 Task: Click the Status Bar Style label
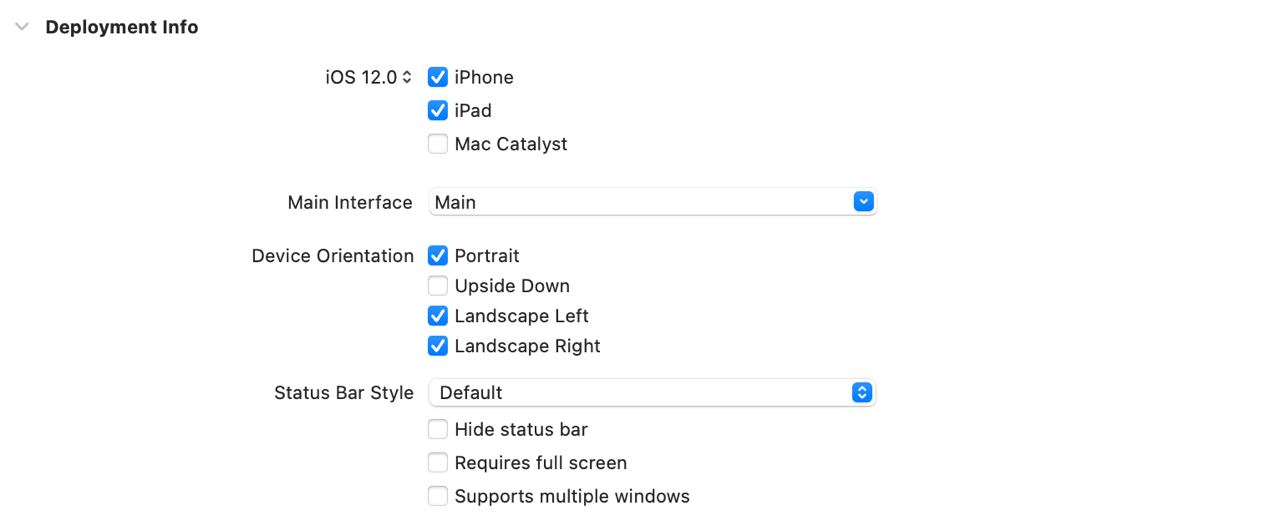pos(343,393)
